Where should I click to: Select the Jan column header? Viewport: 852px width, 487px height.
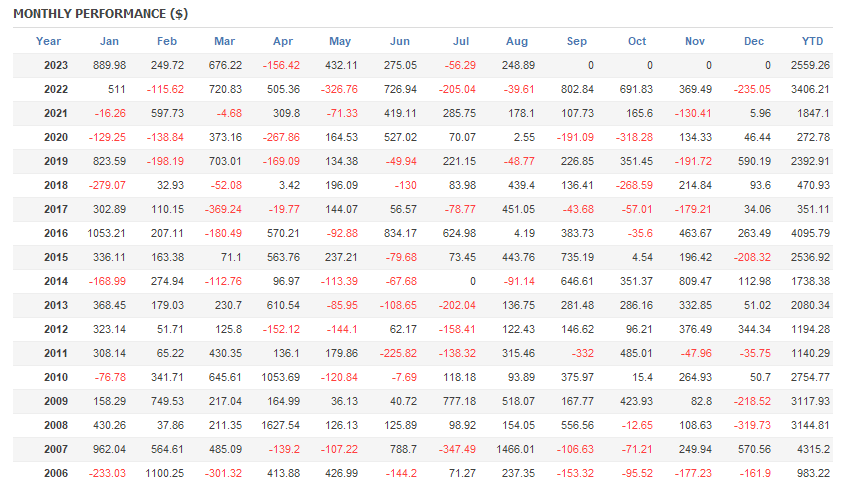(109, 41)
